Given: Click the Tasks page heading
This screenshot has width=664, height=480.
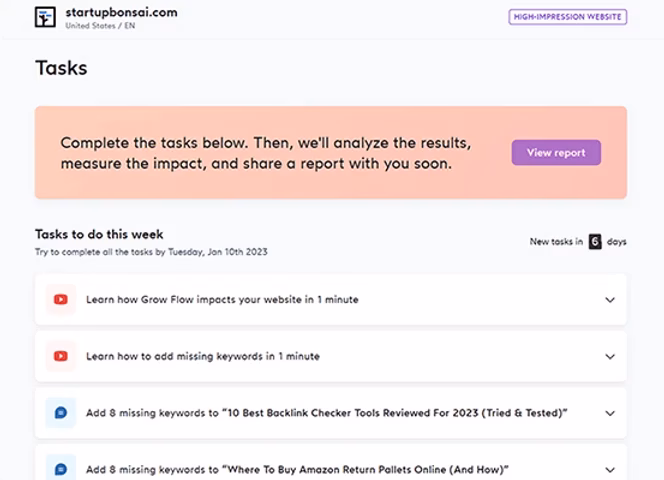Looking at the screenshot, I should pos(61,68).
